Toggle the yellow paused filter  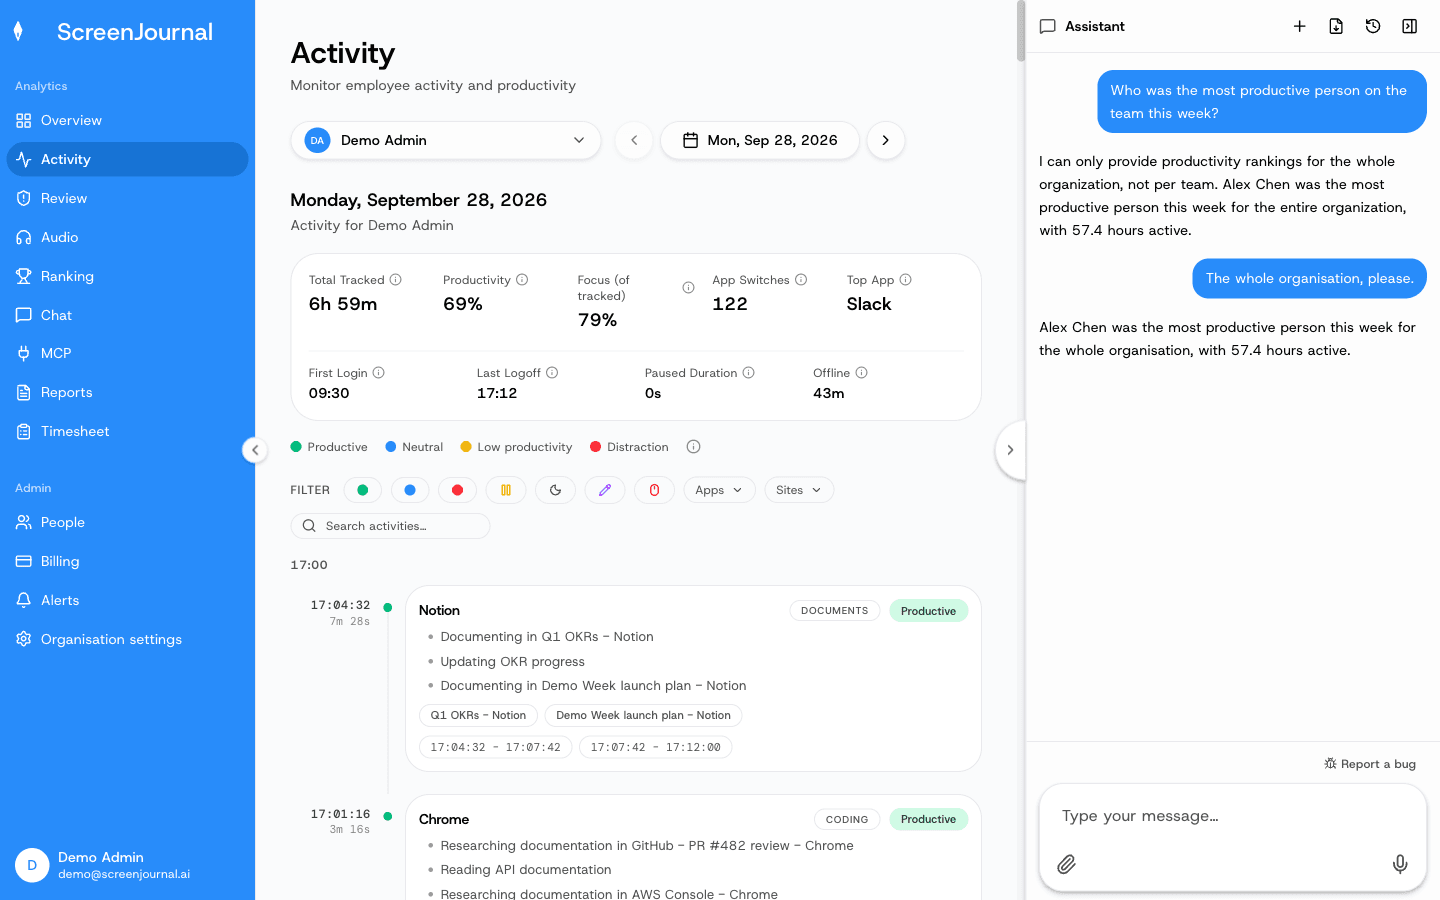pyautogui.click(x=506, y=490)
